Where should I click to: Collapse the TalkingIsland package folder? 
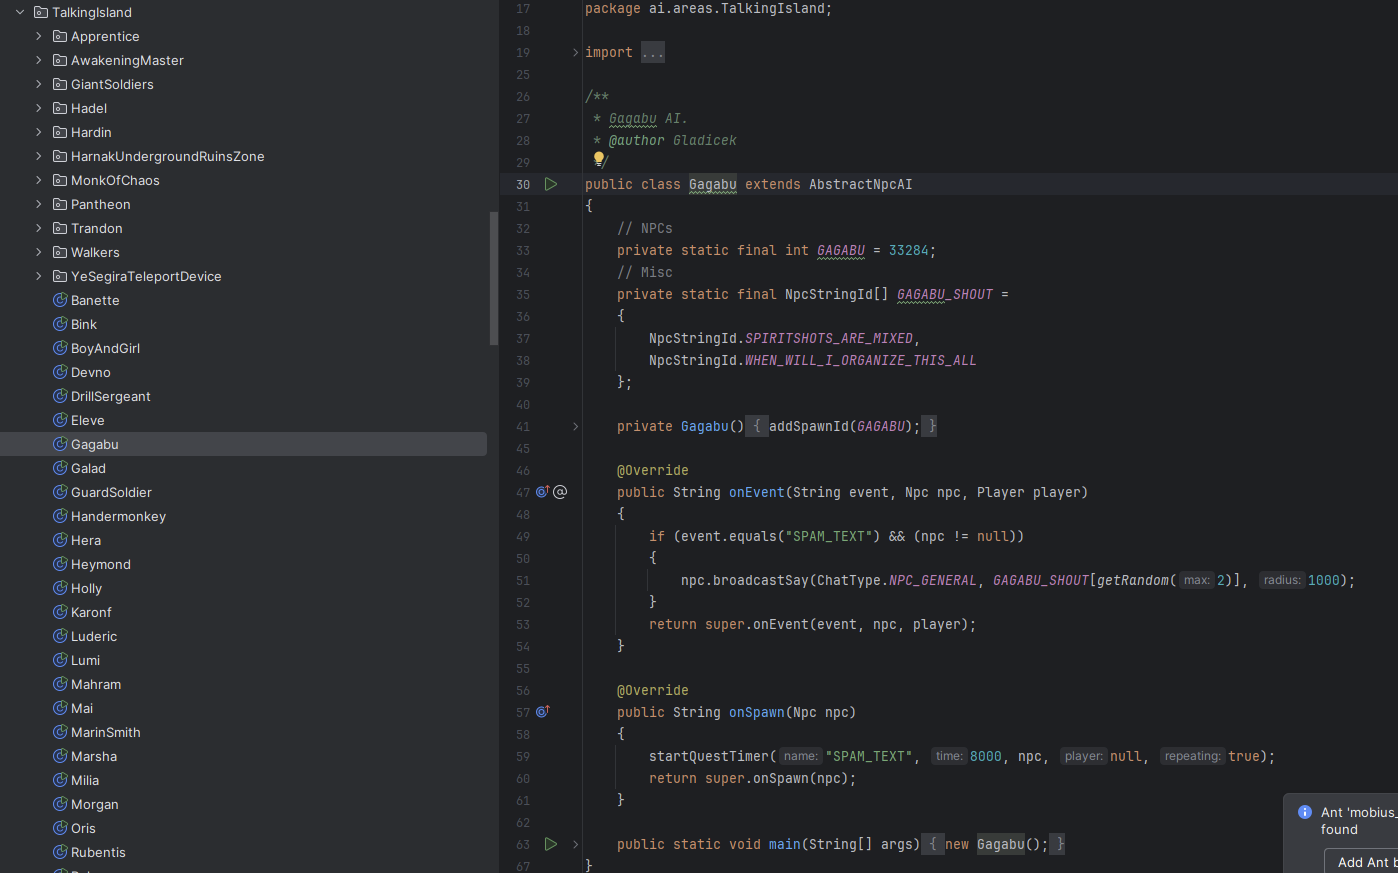(x=20, y=12)
